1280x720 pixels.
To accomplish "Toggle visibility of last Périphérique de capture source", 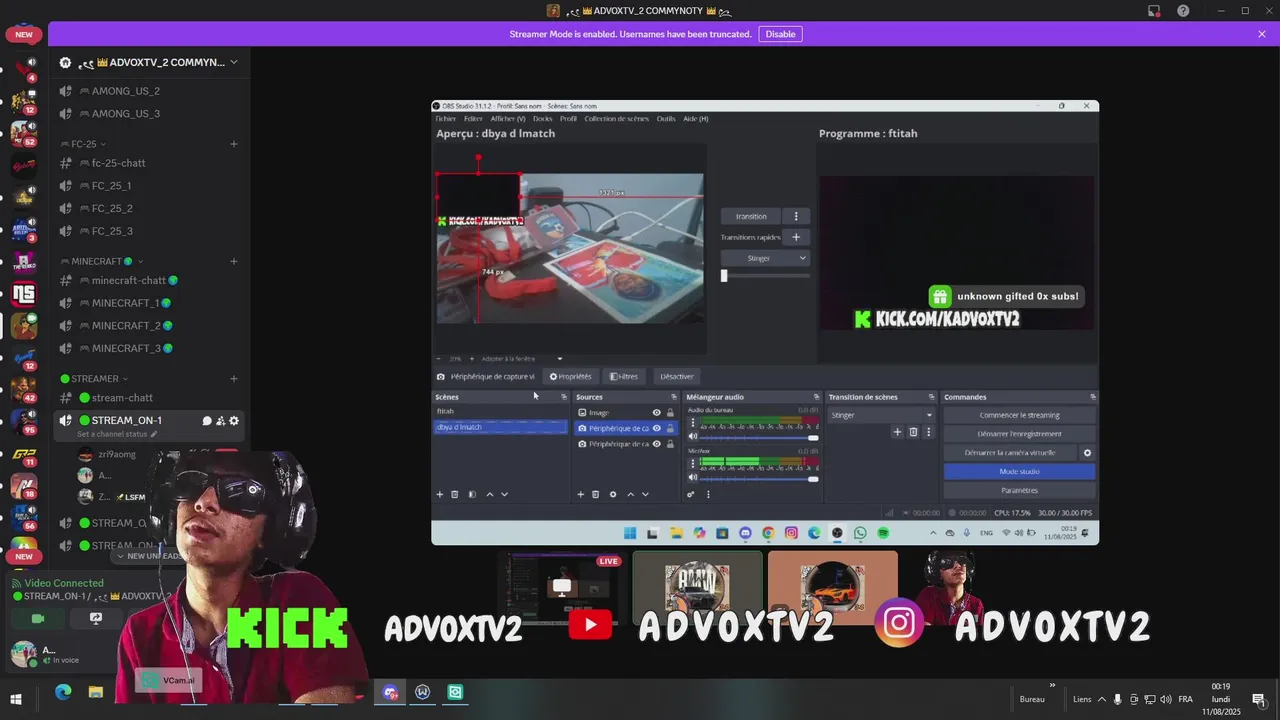I will [656, 444].
